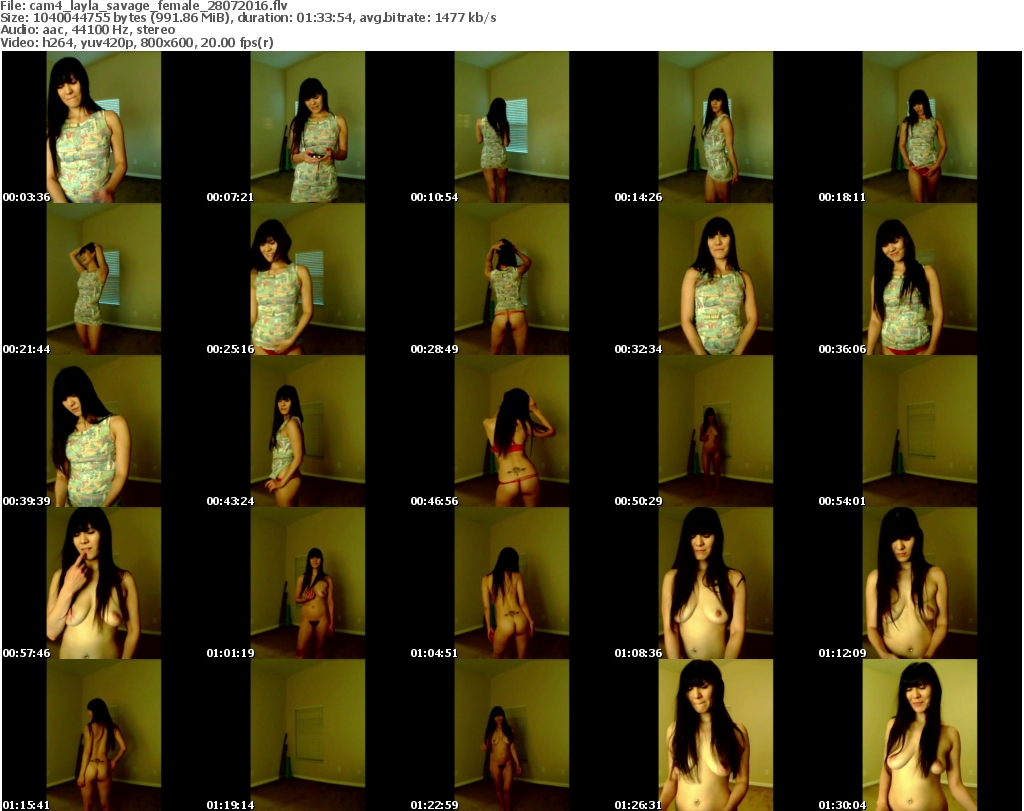Image resolution: width=1024 pixels, height=811 pixels.
Task: Select the thumbnail stamped 00:39:39
Action: (x=103, y=432)
